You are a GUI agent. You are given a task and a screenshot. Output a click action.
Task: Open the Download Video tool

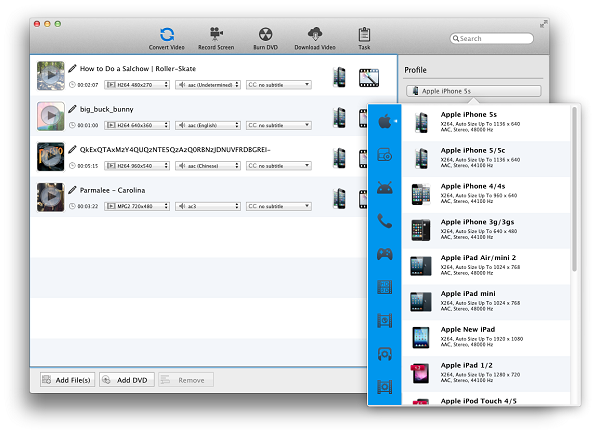[315, 38]
